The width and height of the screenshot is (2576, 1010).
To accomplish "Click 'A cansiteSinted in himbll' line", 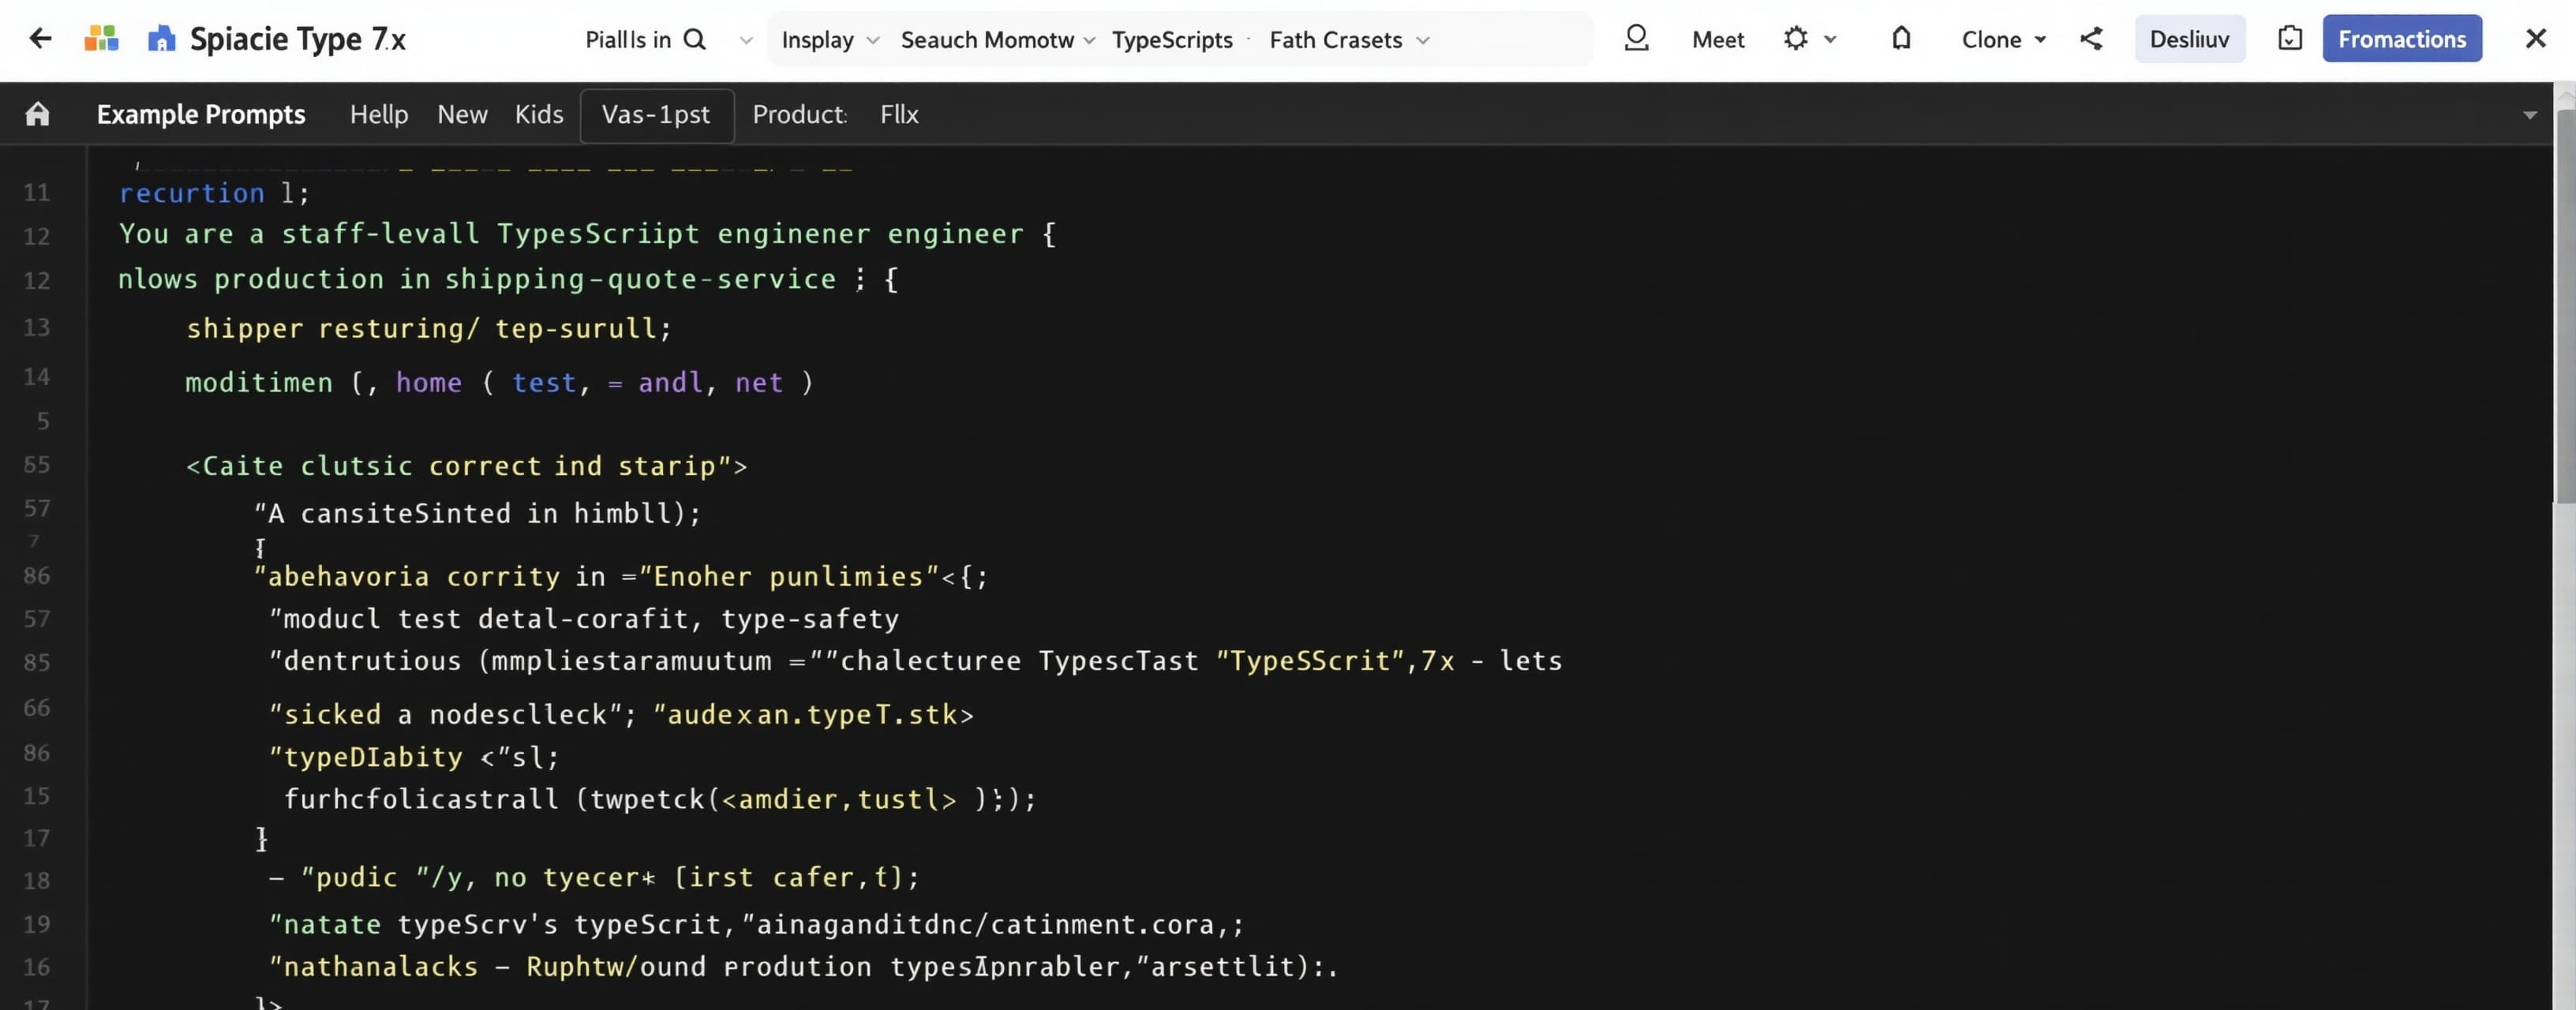I will point(477,513).
